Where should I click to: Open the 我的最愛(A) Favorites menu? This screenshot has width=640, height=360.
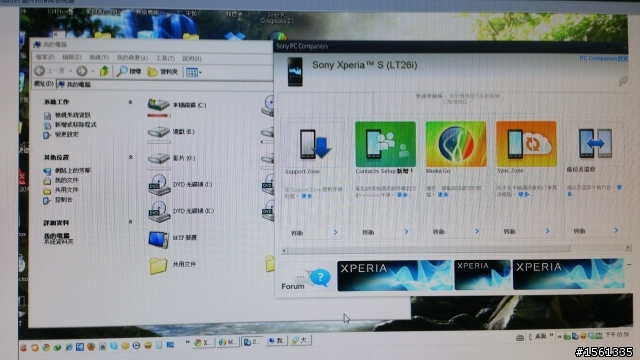point(132,58)
